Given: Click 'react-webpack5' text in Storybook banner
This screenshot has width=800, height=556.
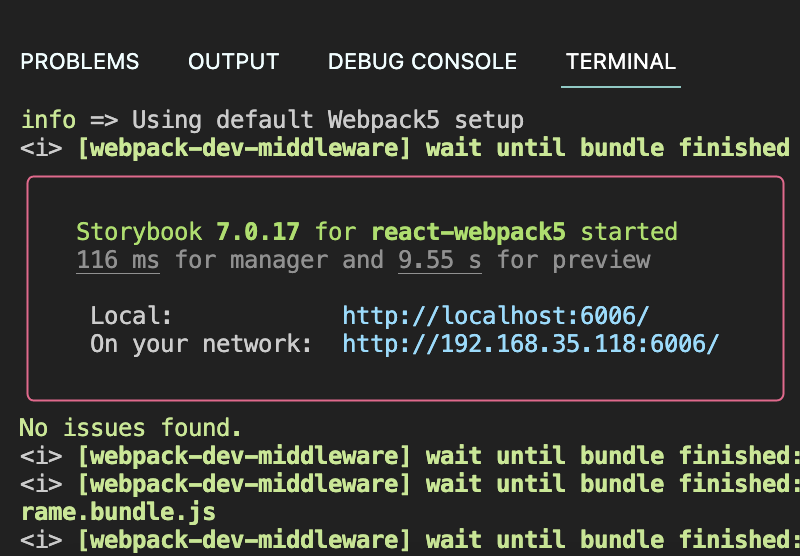Looking at the screenshot, I should 468,232.
